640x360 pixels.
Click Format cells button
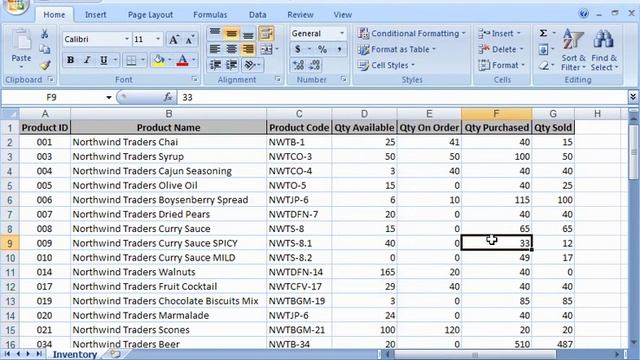pyautogui.click(x=501, y=65)
